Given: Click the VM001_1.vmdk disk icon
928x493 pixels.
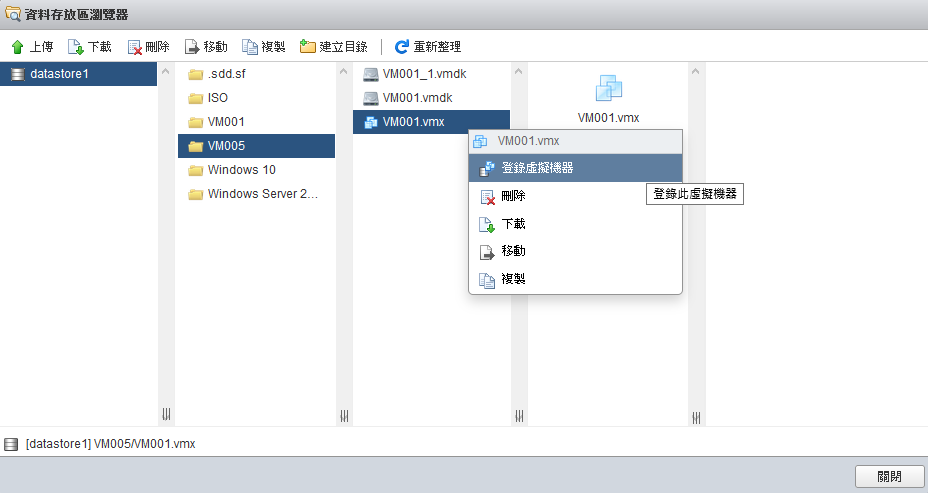Looking at the screenshot, I should pyautogui.click(x=370, y=74).
